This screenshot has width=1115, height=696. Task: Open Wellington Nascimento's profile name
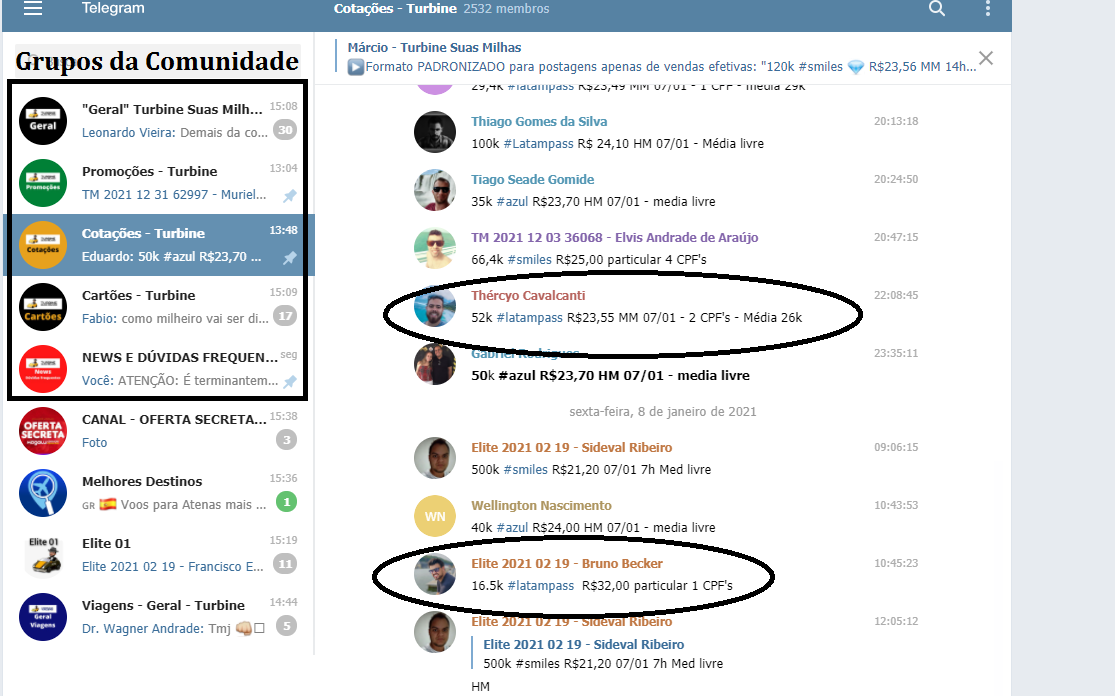click(x=541, y=505)
